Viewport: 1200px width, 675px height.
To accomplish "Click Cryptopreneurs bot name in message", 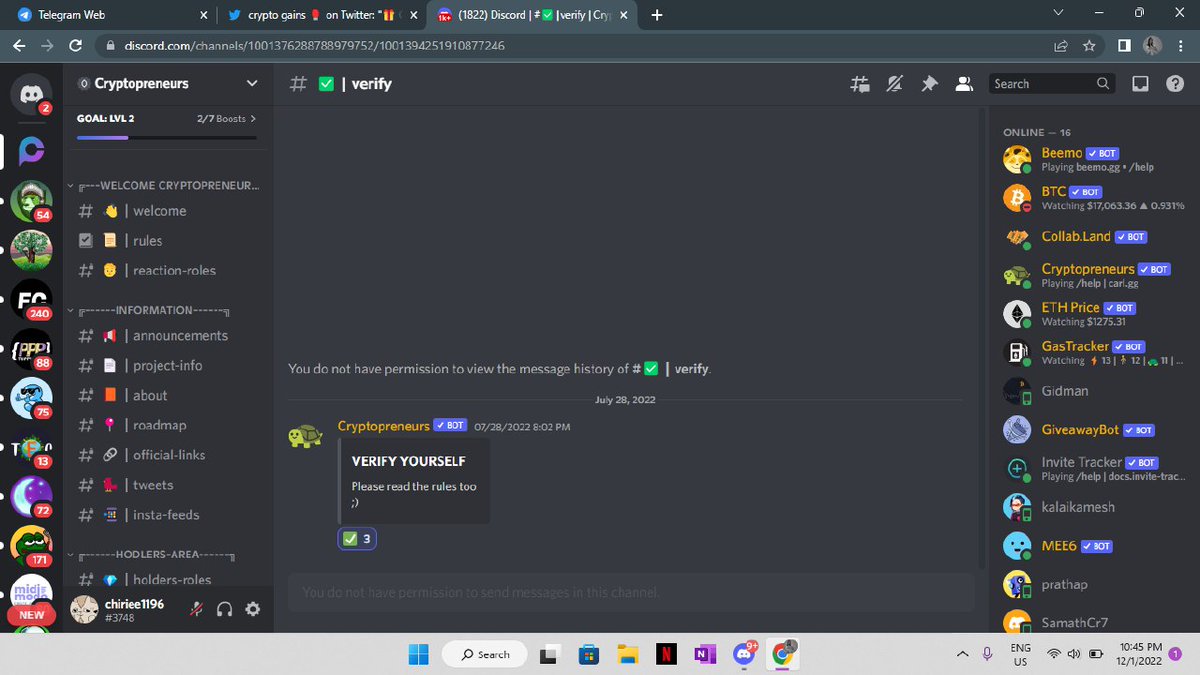I will pos(383,426).
